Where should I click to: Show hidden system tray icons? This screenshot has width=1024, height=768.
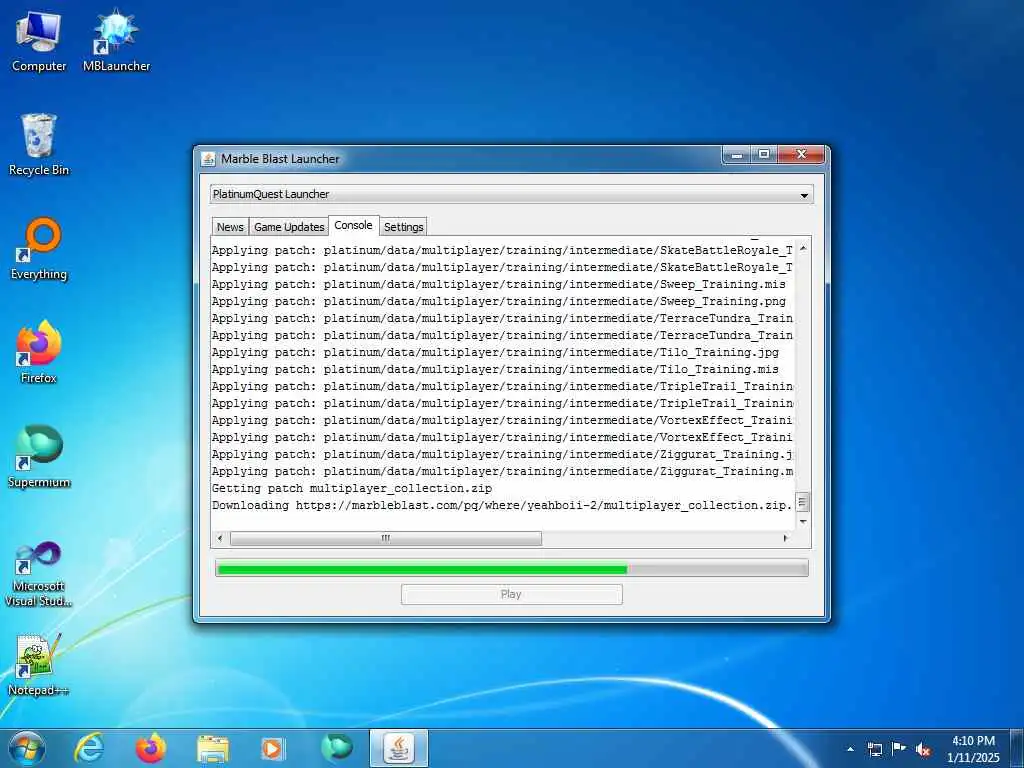click(x=850, y=749)
